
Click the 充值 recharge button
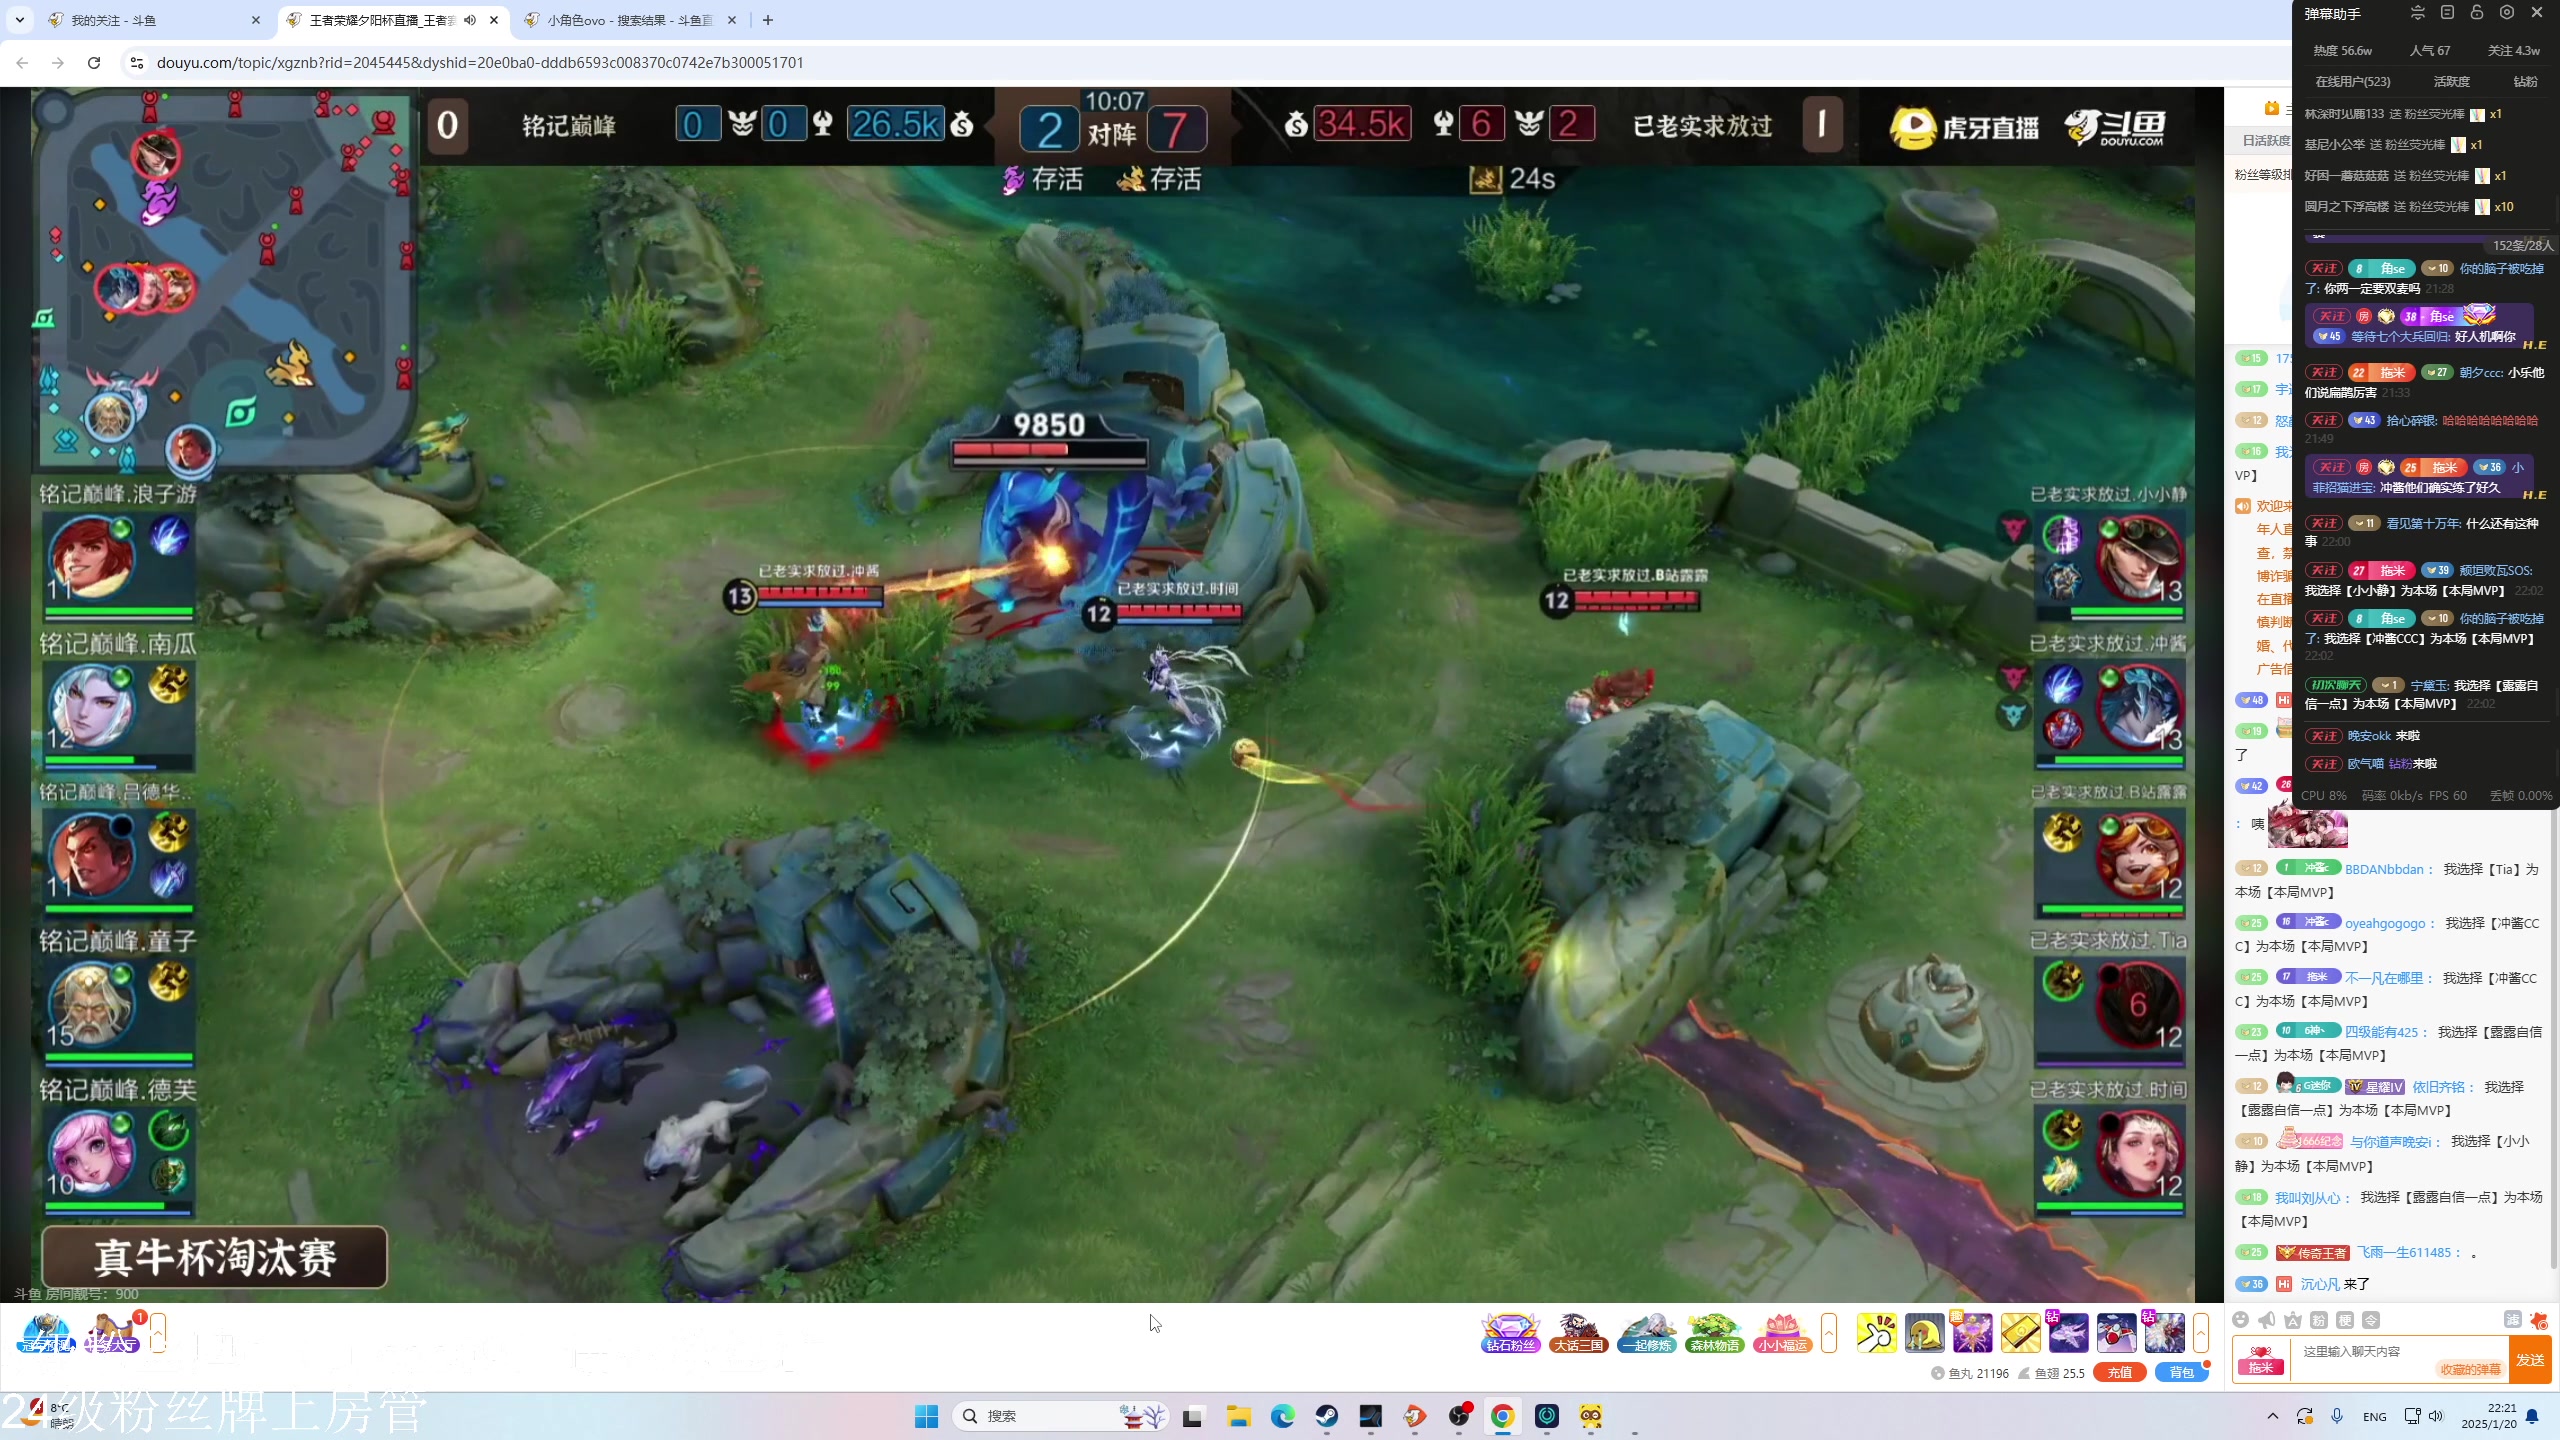pyautogui.click(x=2119, y=1373)
